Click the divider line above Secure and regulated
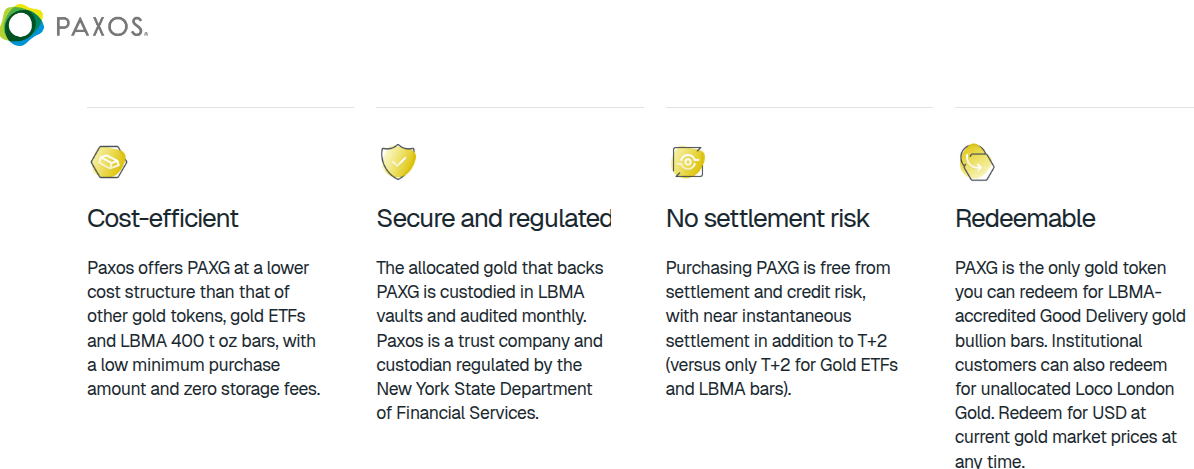Image resolution: width=1194 pixels, height=469 pixels. pyautogui.click(x=510, y=107)
